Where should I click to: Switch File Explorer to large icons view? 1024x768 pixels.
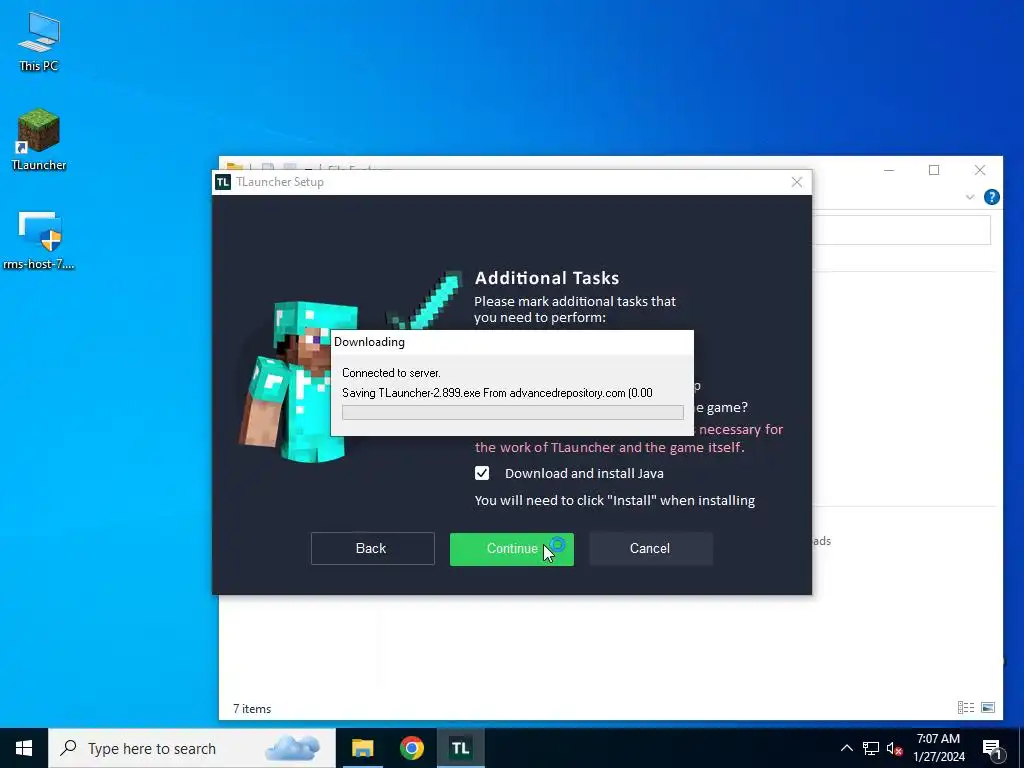pos(988,707)
